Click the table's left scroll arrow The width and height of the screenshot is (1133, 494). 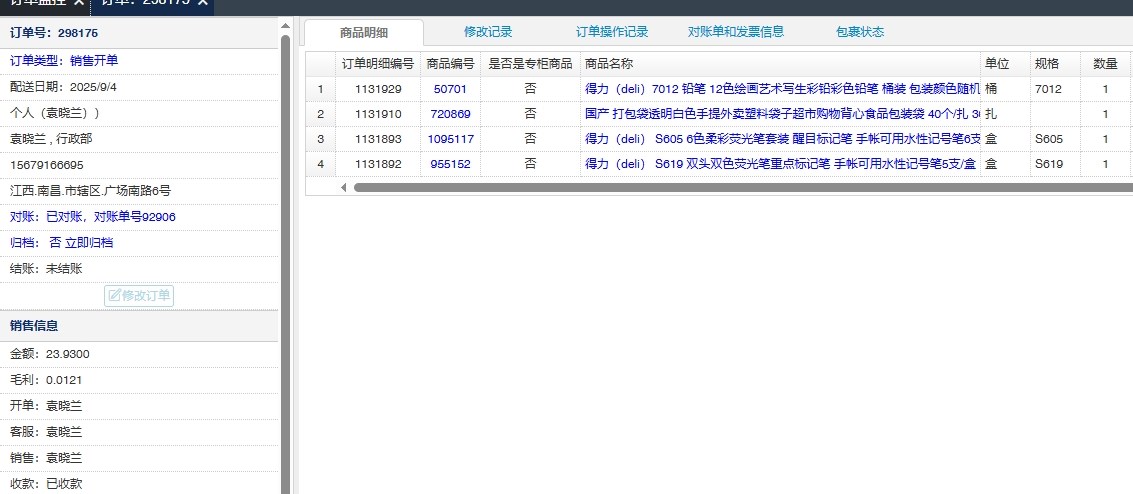point(344,187)
